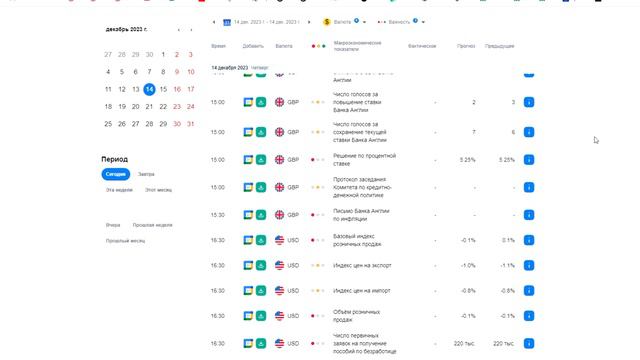
Task: Open info for 'Письмо Банка Англии по инфляции'
Action: pyautogui.click(x=529, y=215)
